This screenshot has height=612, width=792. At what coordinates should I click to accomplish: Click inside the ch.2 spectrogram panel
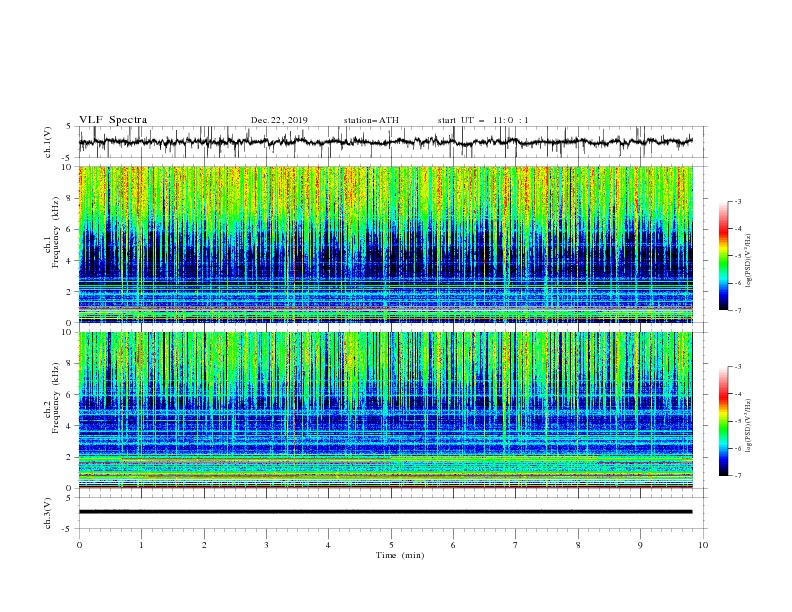tap(385, 410)
